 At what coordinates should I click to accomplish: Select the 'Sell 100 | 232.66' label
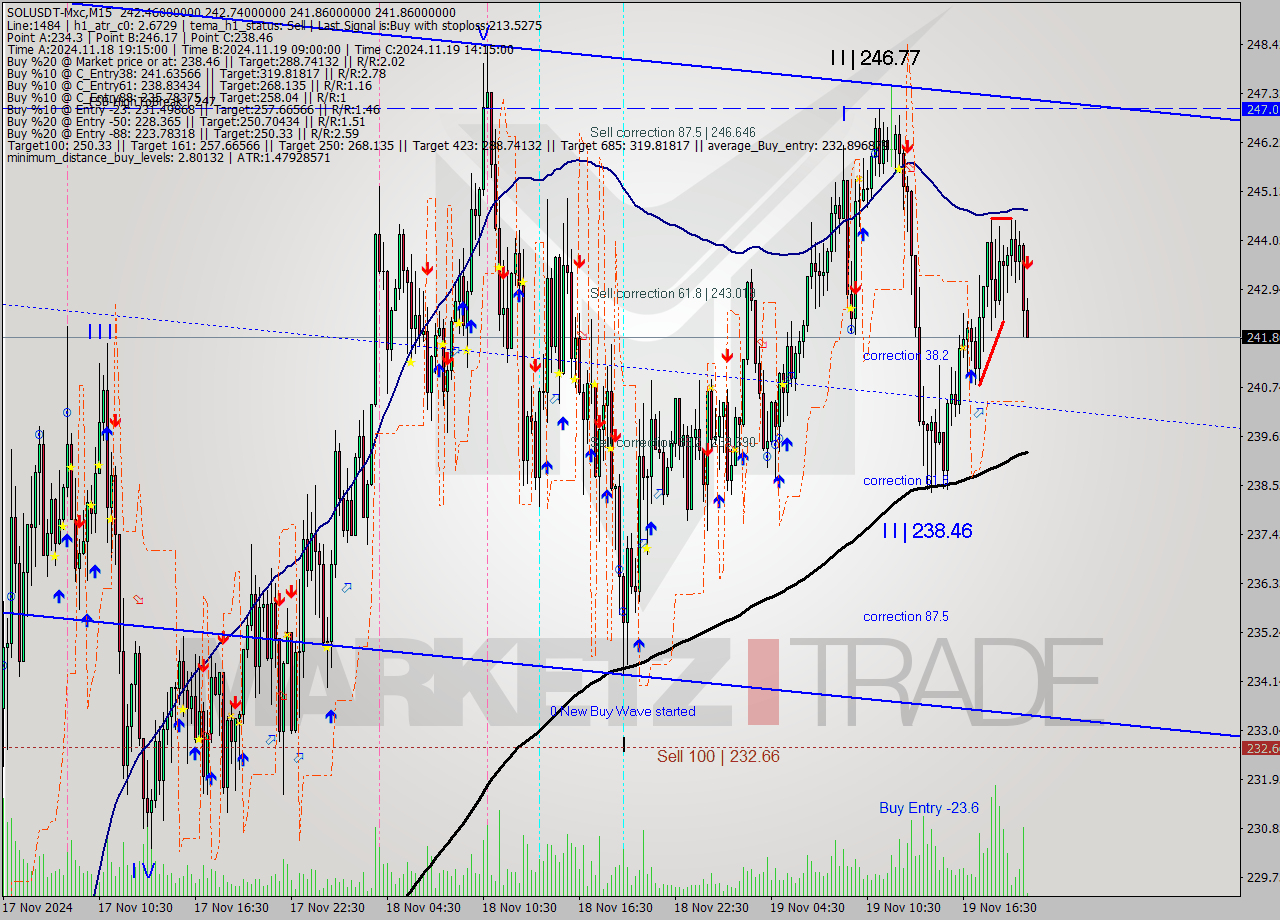pos(718,756)
